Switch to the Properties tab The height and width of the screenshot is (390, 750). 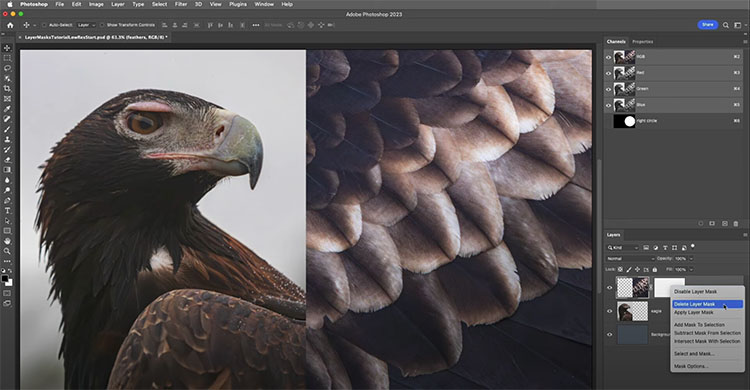(642, 42)
